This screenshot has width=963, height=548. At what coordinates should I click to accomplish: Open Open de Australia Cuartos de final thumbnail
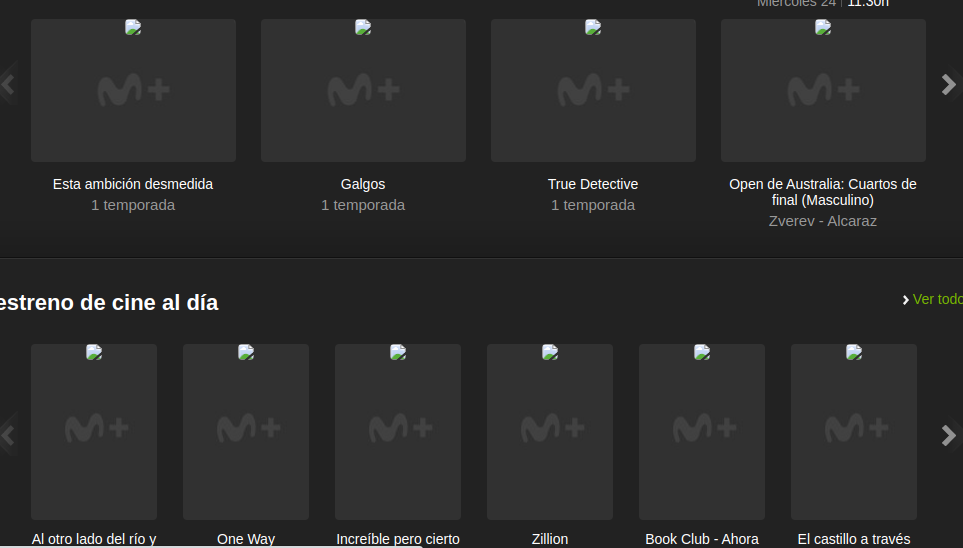tap(823, 90)
